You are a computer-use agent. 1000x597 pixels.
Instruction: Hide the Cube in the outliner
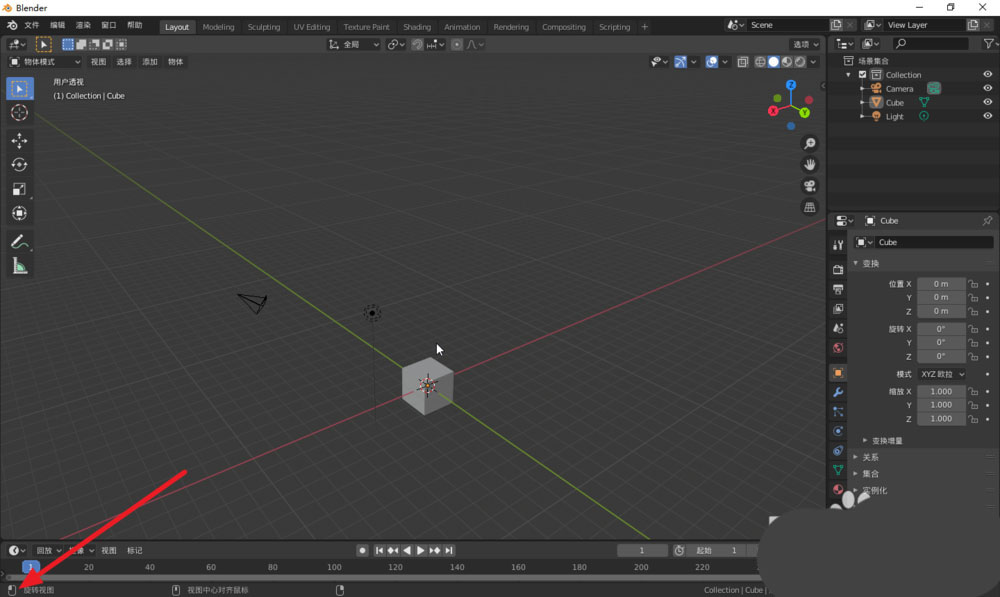(x=988, y=102)
